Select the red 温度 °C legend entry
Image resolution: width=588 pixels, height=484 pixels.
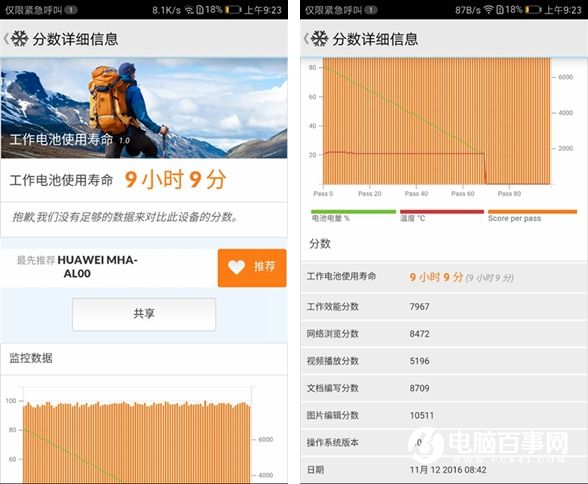(x=442, y=216)
